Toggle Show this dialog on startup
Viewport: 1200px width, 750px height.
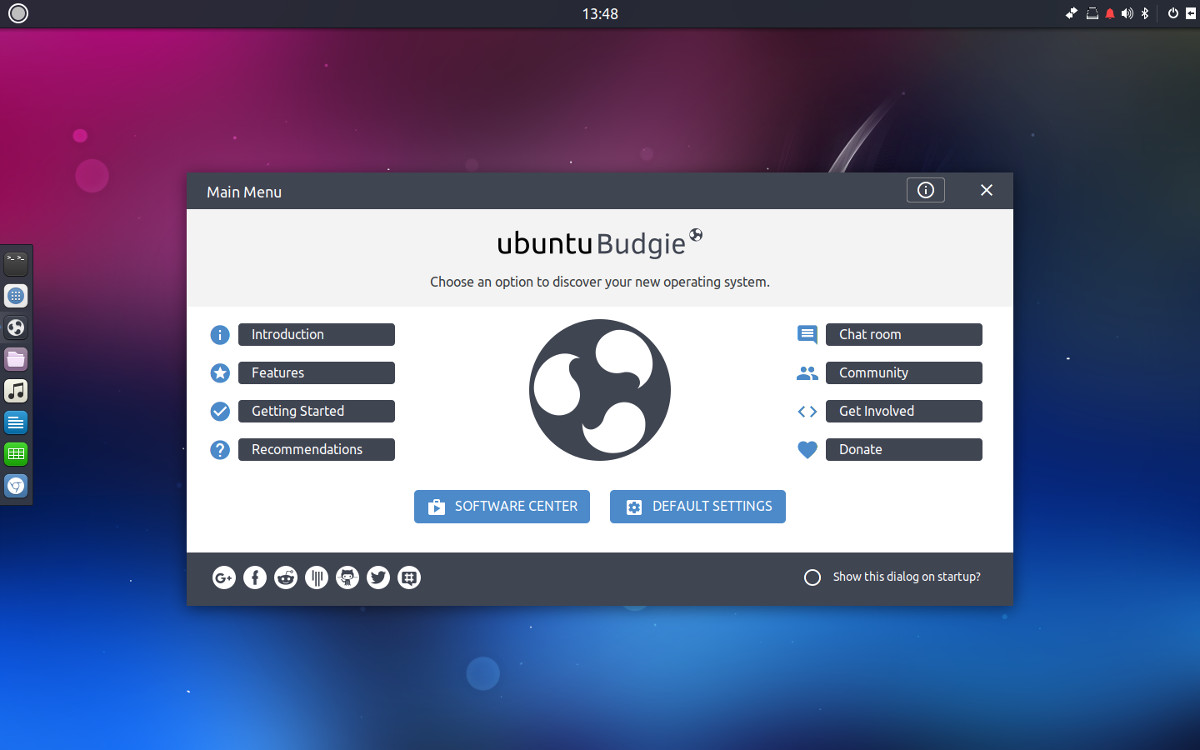(812, 577)
